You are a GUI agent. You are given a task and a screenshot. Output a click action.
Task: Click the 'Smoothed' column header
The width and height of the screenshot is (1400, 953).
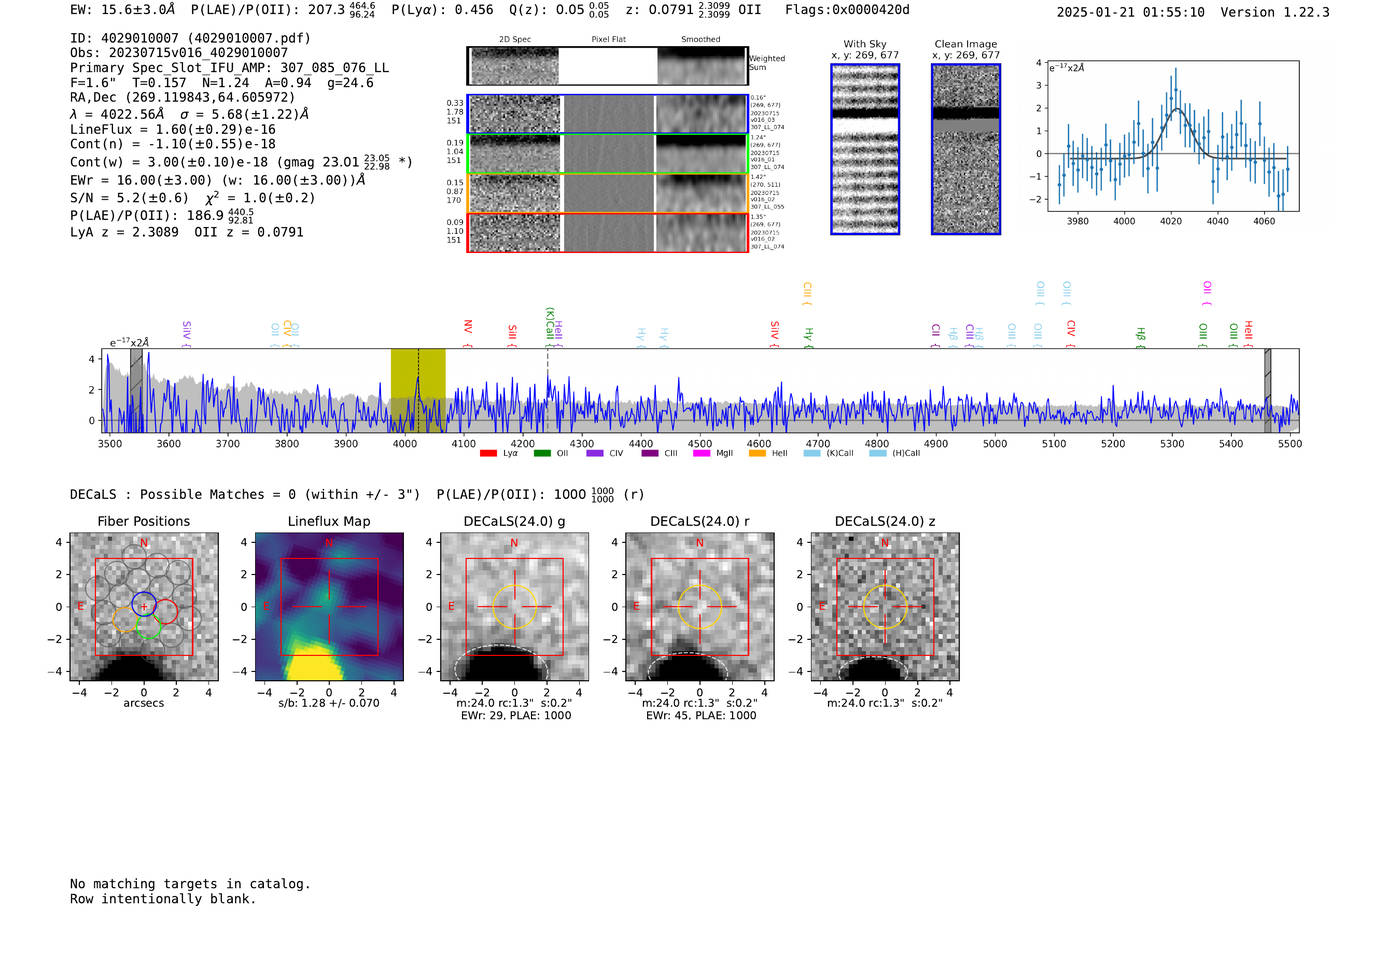[x=701, y=40]
